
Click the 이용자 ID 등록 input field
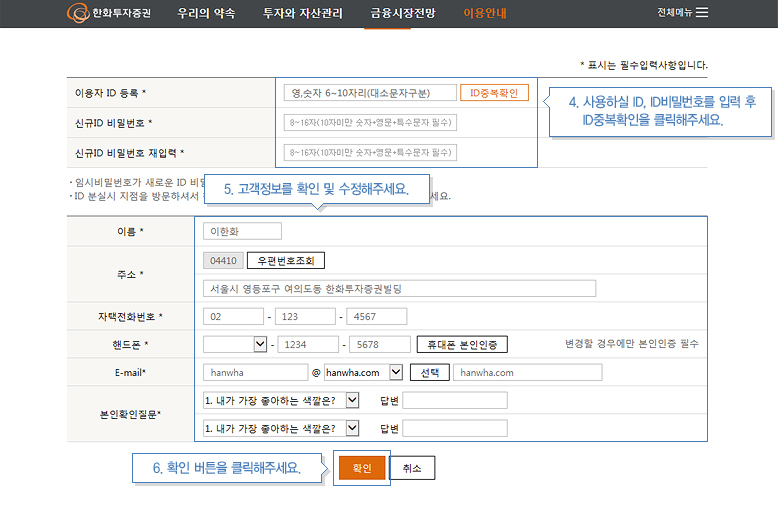click(370, 93)
